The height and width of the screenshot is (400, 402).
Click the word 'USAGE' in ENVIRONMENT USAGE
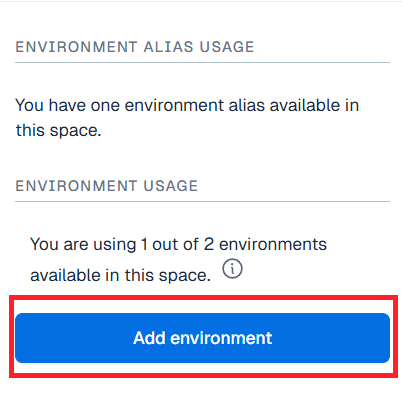tap(171, 186)
